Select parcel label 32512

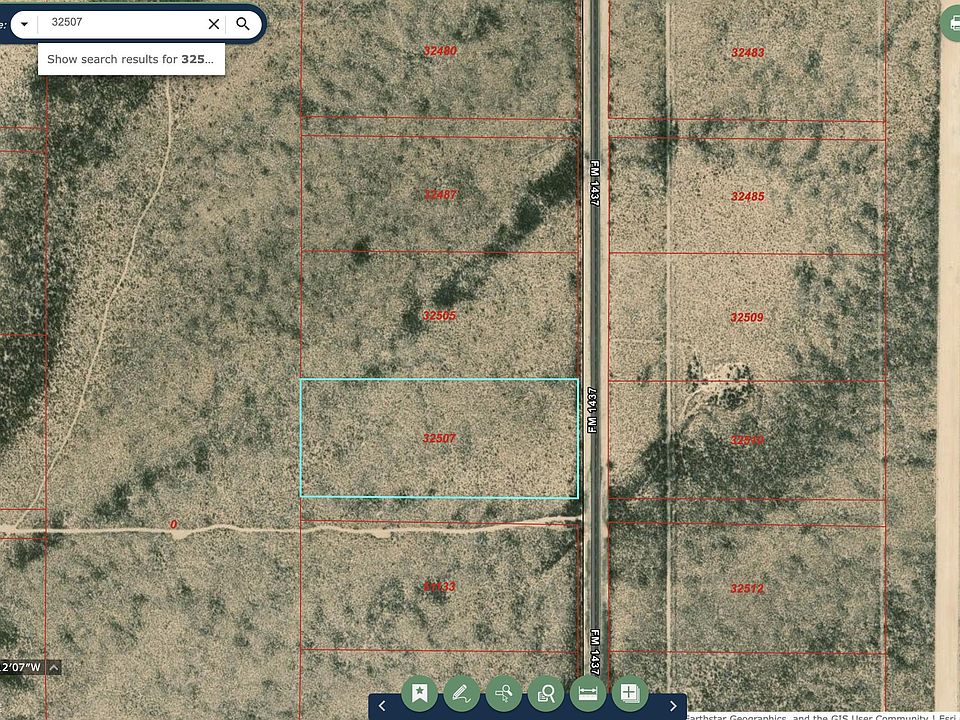tap(747, 588)
